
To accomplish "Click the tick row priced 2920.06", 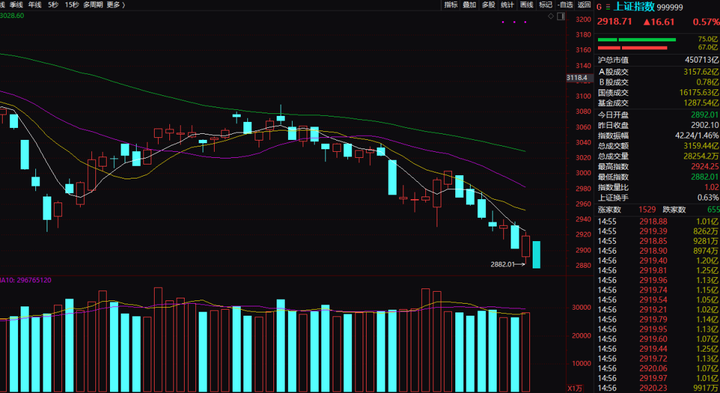I will pos(658,369).
